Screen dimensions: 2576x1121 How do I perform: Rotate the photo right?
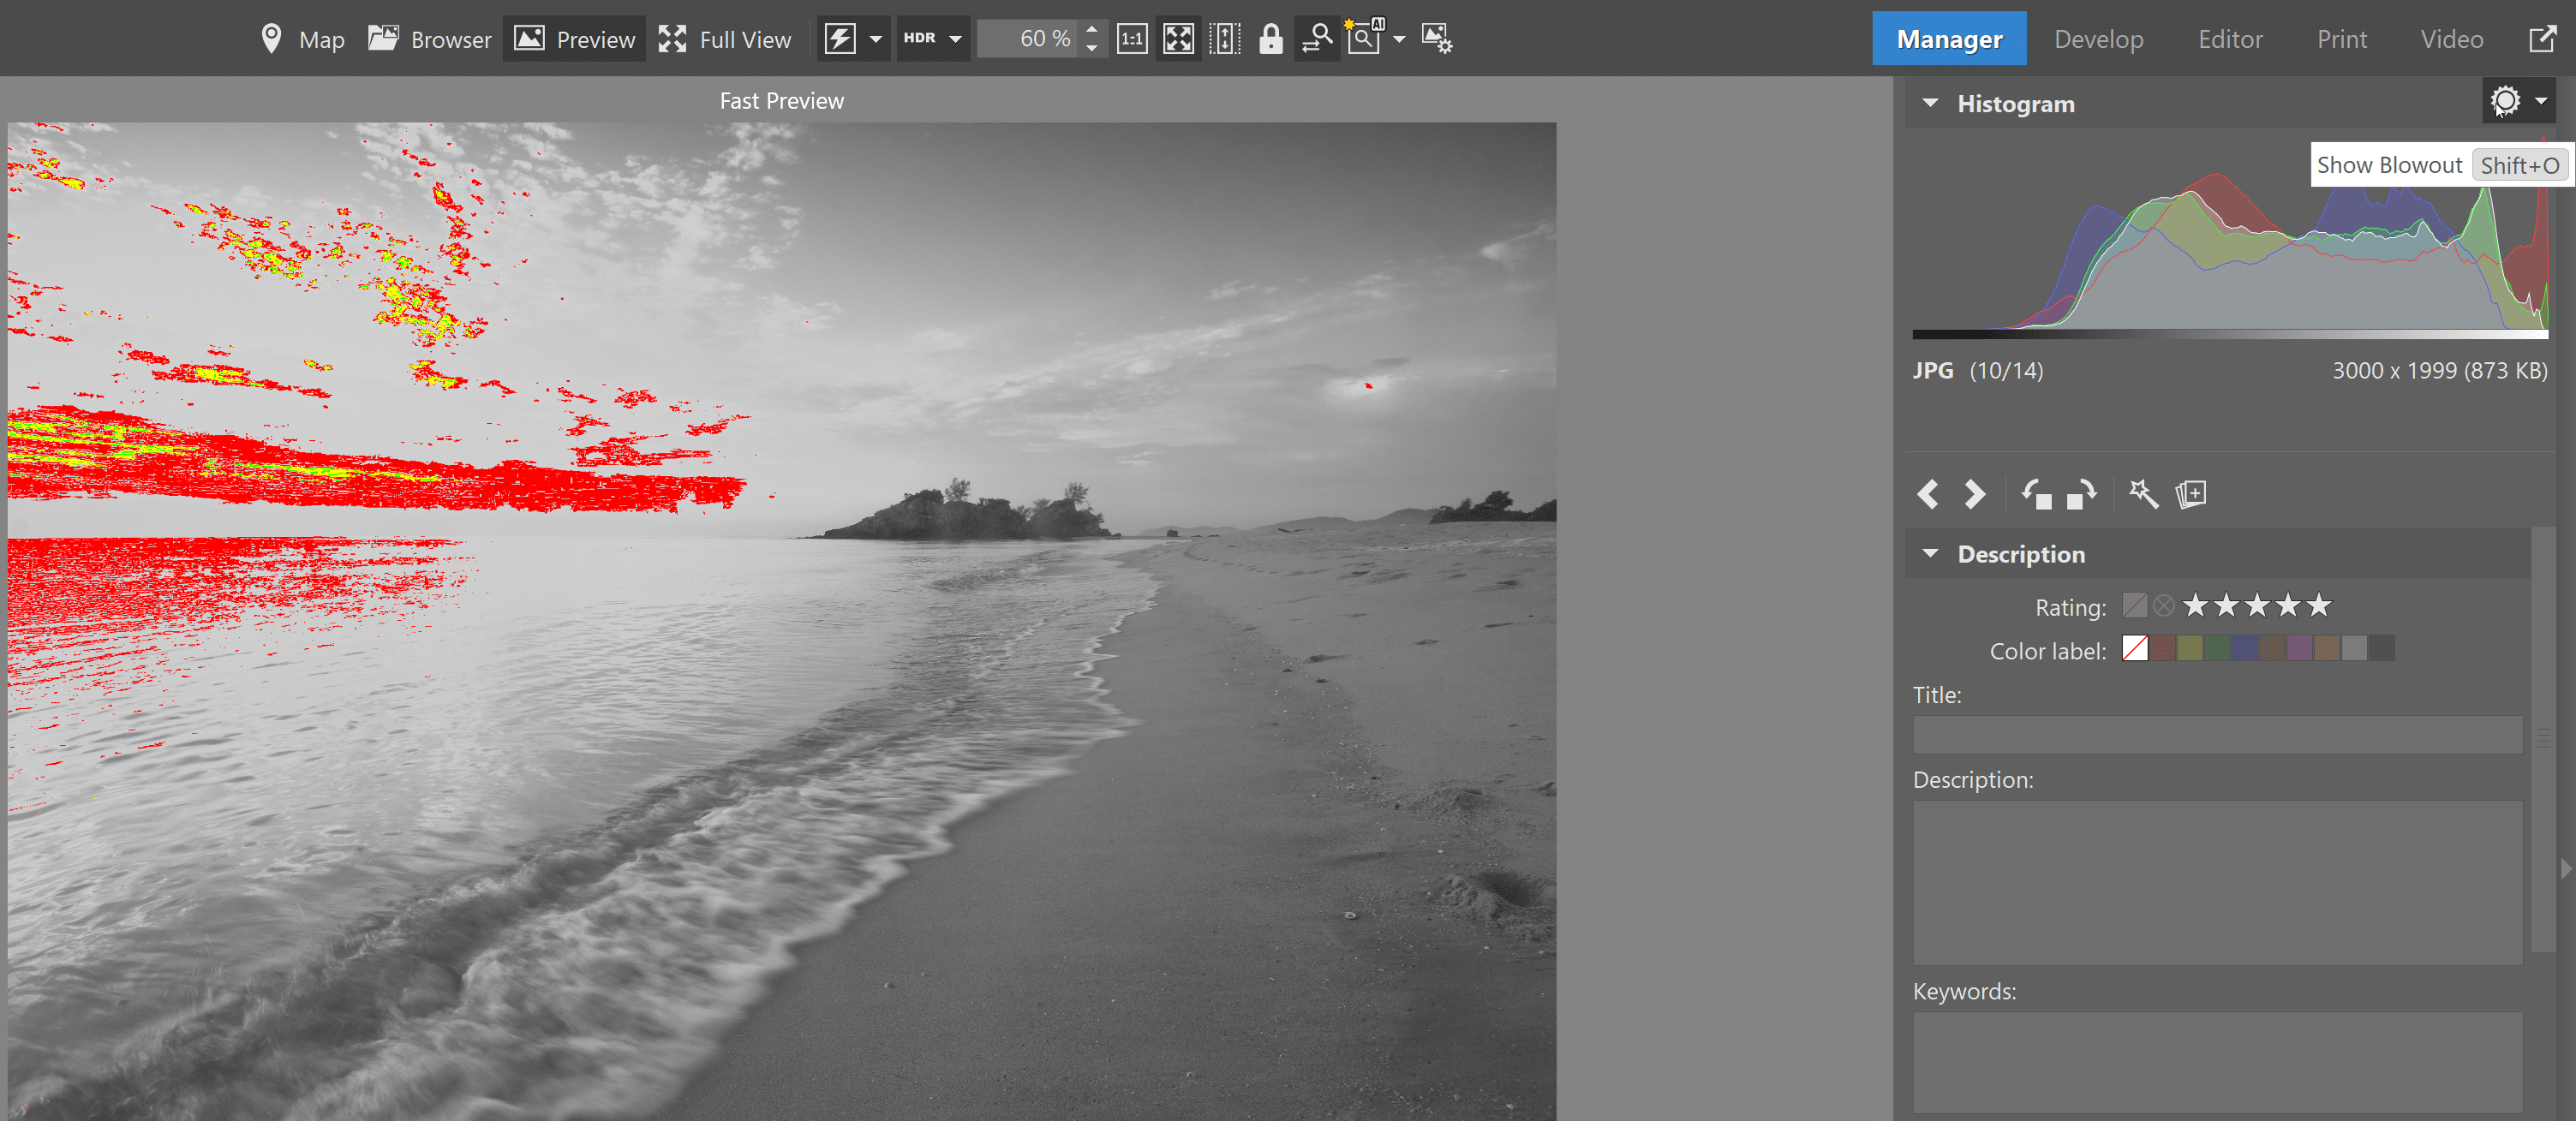pyautogui.click(x=2082, y=494)
